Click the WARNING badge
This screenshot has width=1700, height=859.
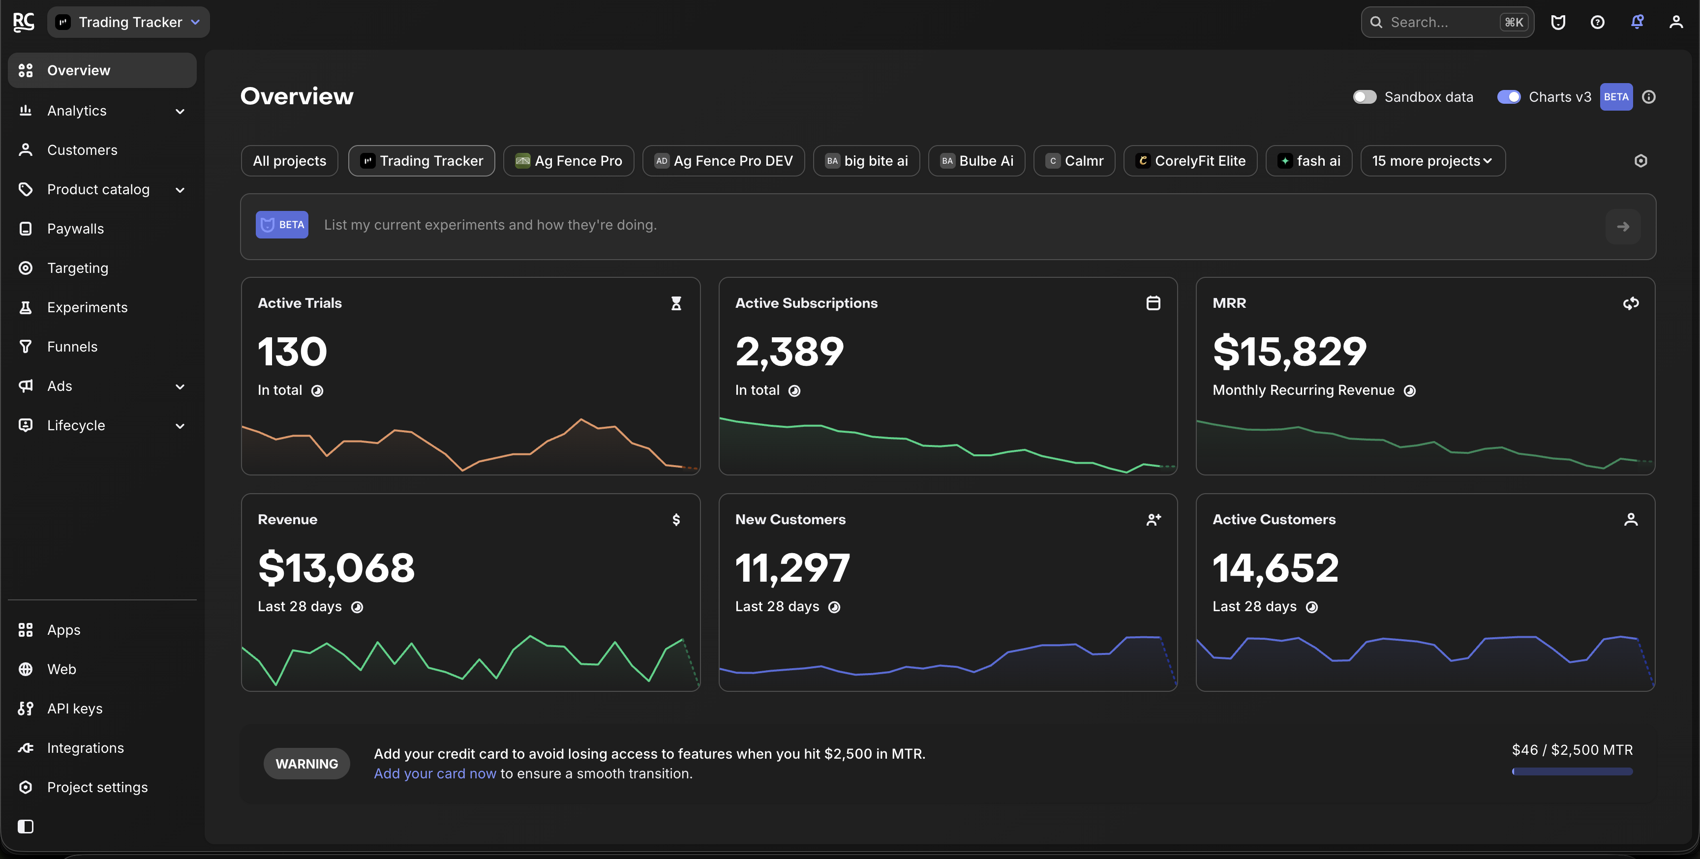coord(307,764)
